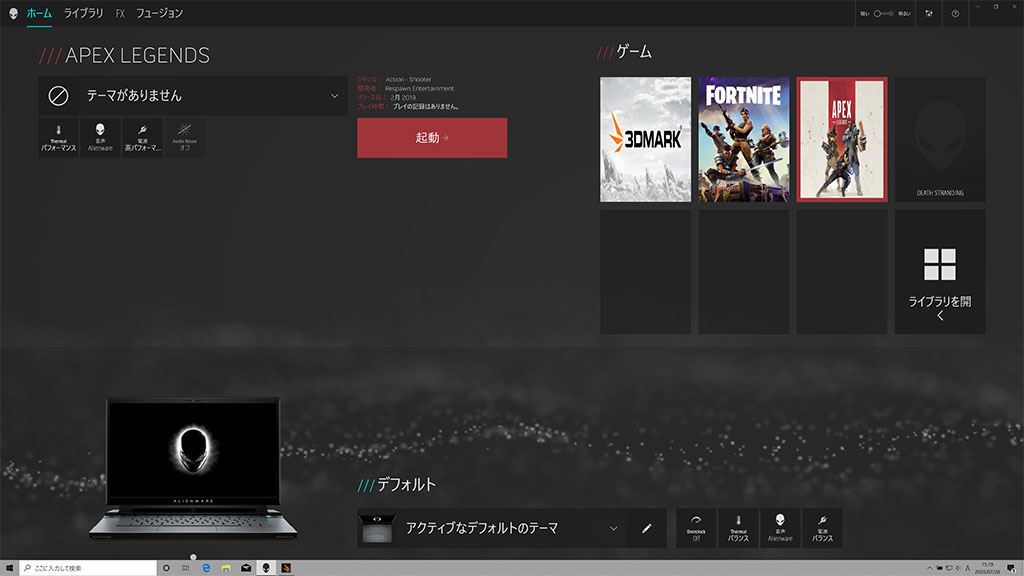
Task: Click Alienware Command Center taskbar icon
Action: pyautogui.click(x=266, y=568)
